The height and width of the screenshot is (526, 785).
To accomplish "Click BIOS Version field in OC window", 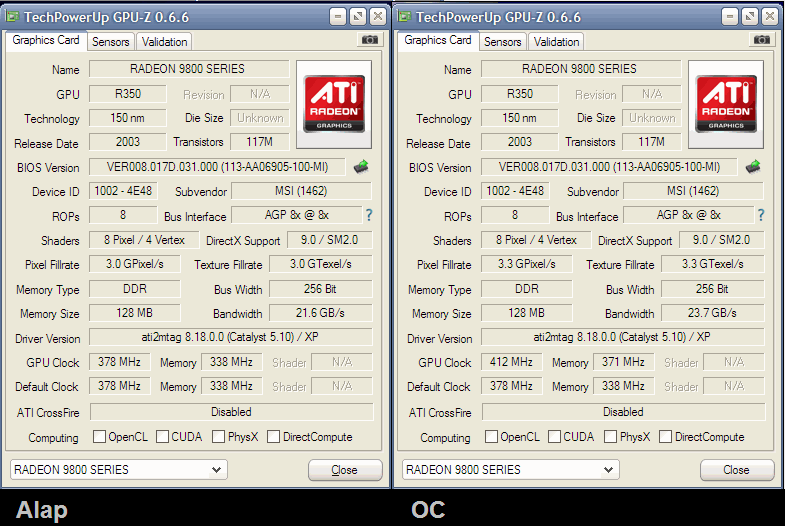I will coord(609,167).
